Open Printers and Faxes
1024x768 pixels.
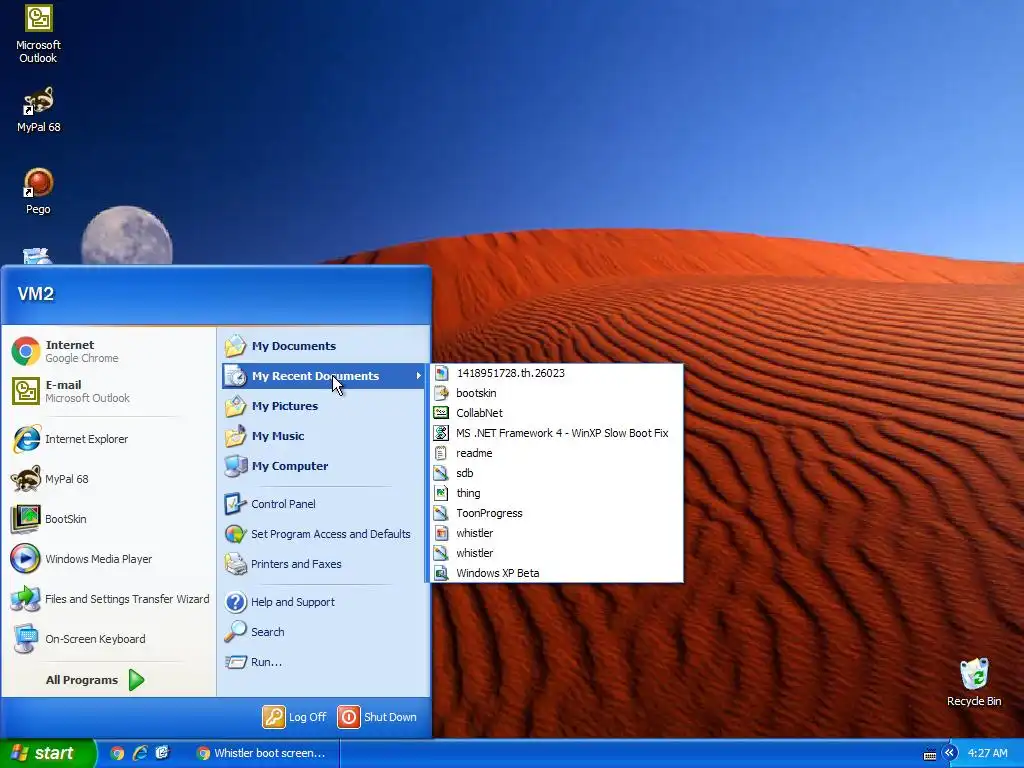coord(323,564)
